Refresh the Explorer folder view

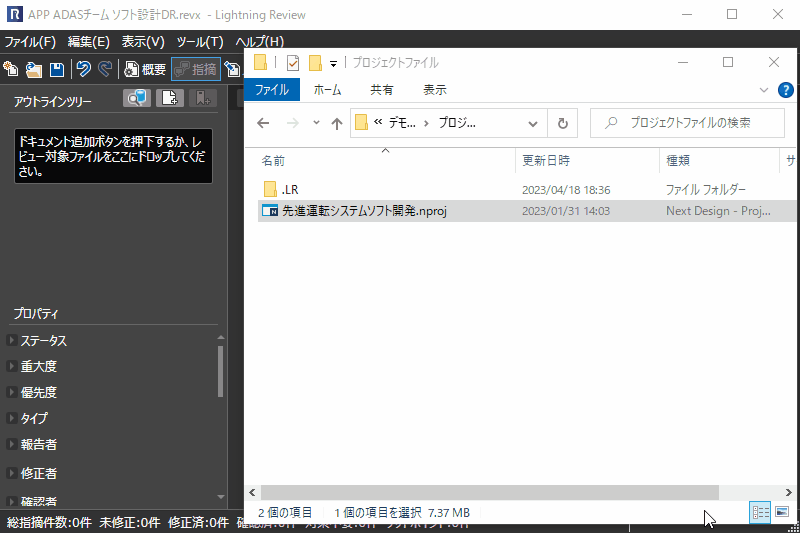point(562,123)
